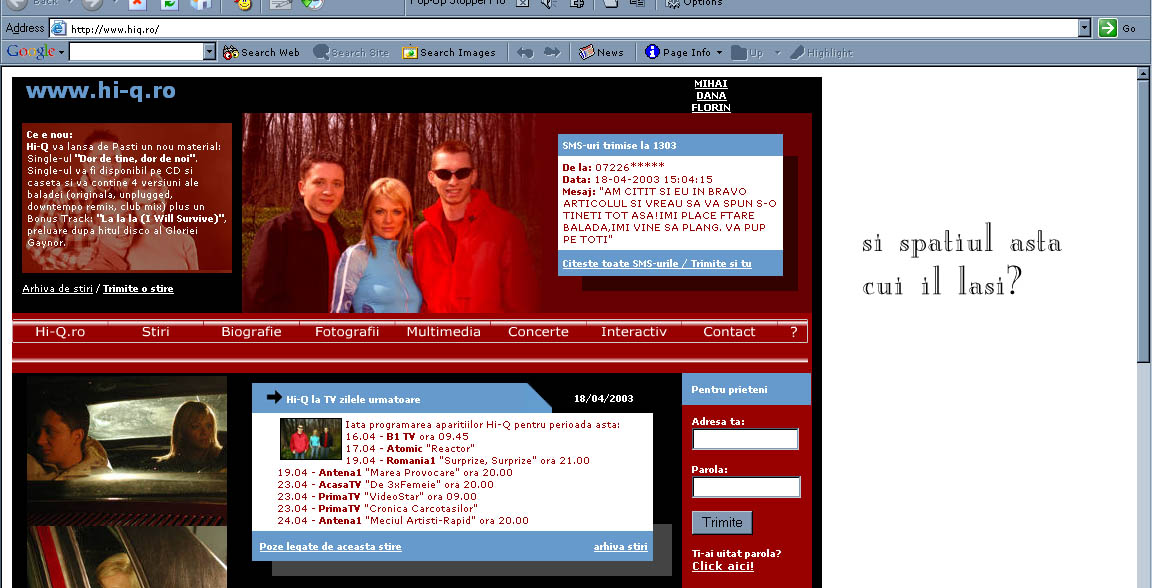Click the greyed Search Site button

[x=351, y=52]
